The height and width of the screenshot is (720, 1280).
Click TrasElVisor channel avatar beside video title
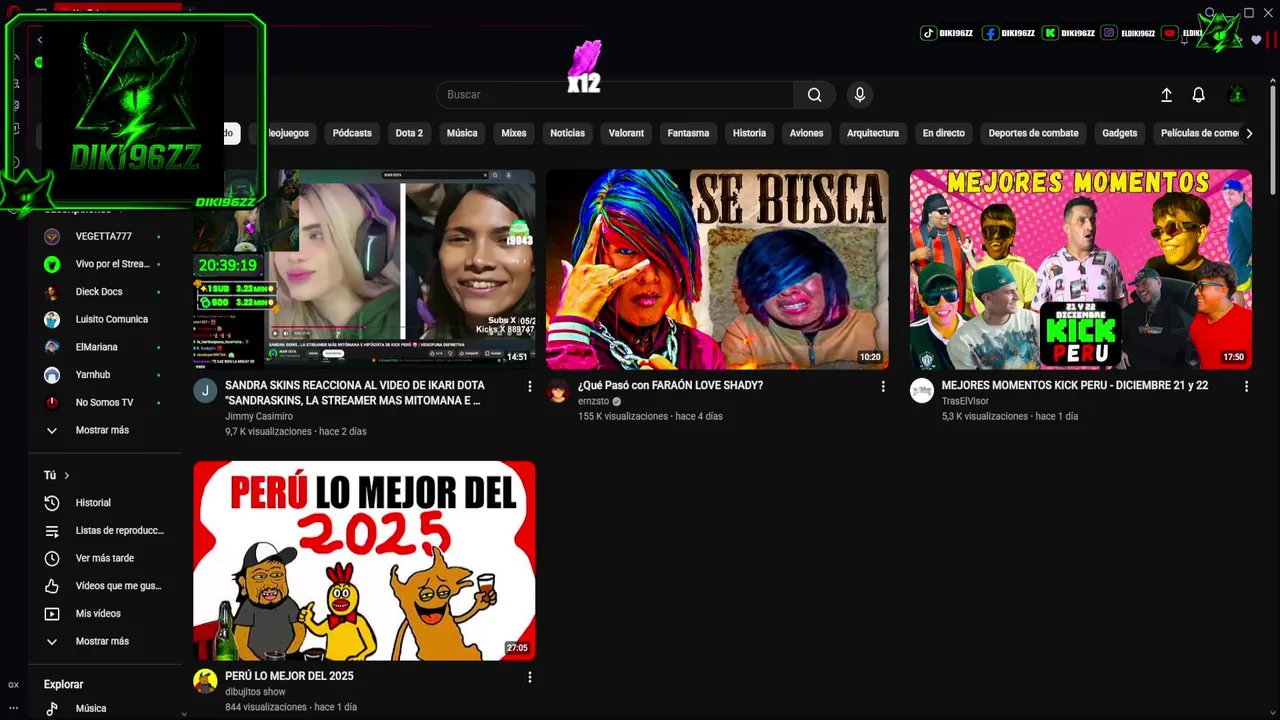click(921, 391)
